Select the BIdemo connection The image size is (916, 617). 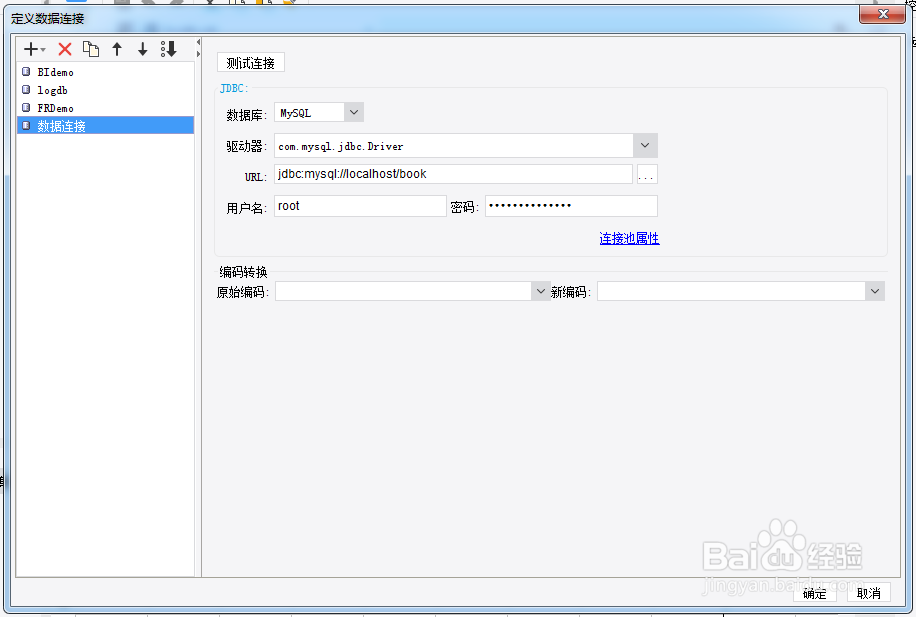105,72
